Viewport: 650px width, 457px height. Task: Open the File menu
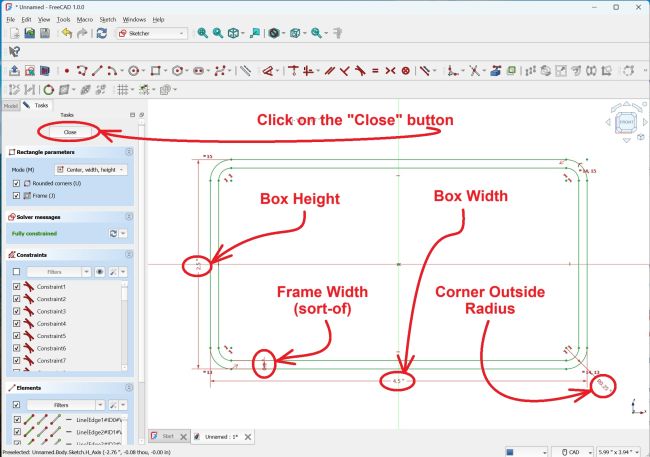click(x=11, y=19)
